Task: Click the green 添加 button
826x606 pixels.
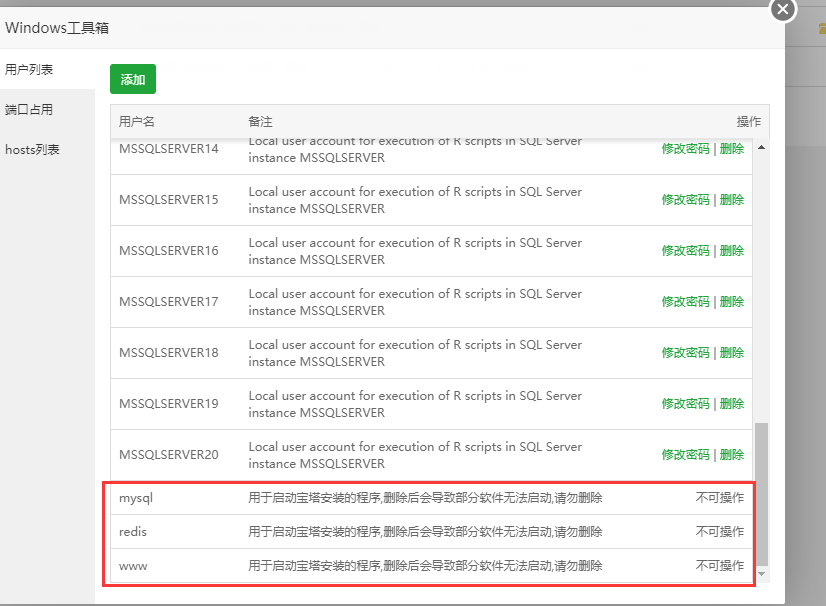Action: 133,79
